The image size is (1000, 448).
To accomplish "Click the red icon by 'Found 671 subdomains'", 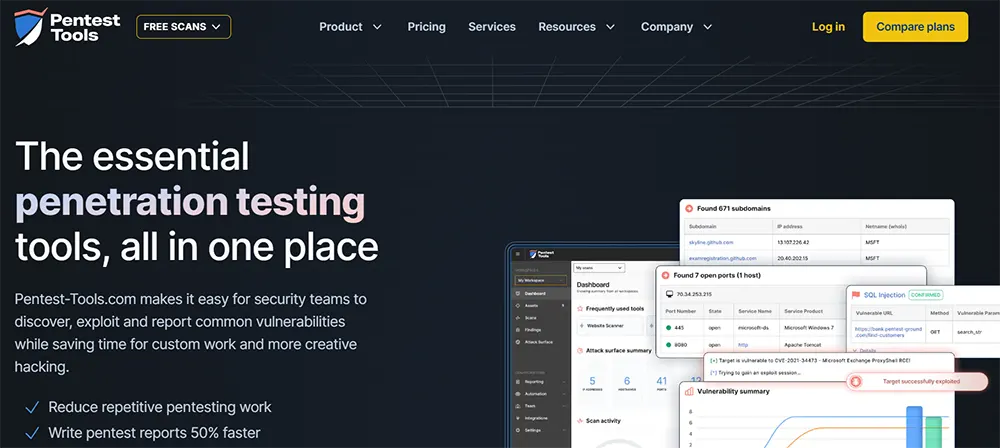I will point(689,208).
